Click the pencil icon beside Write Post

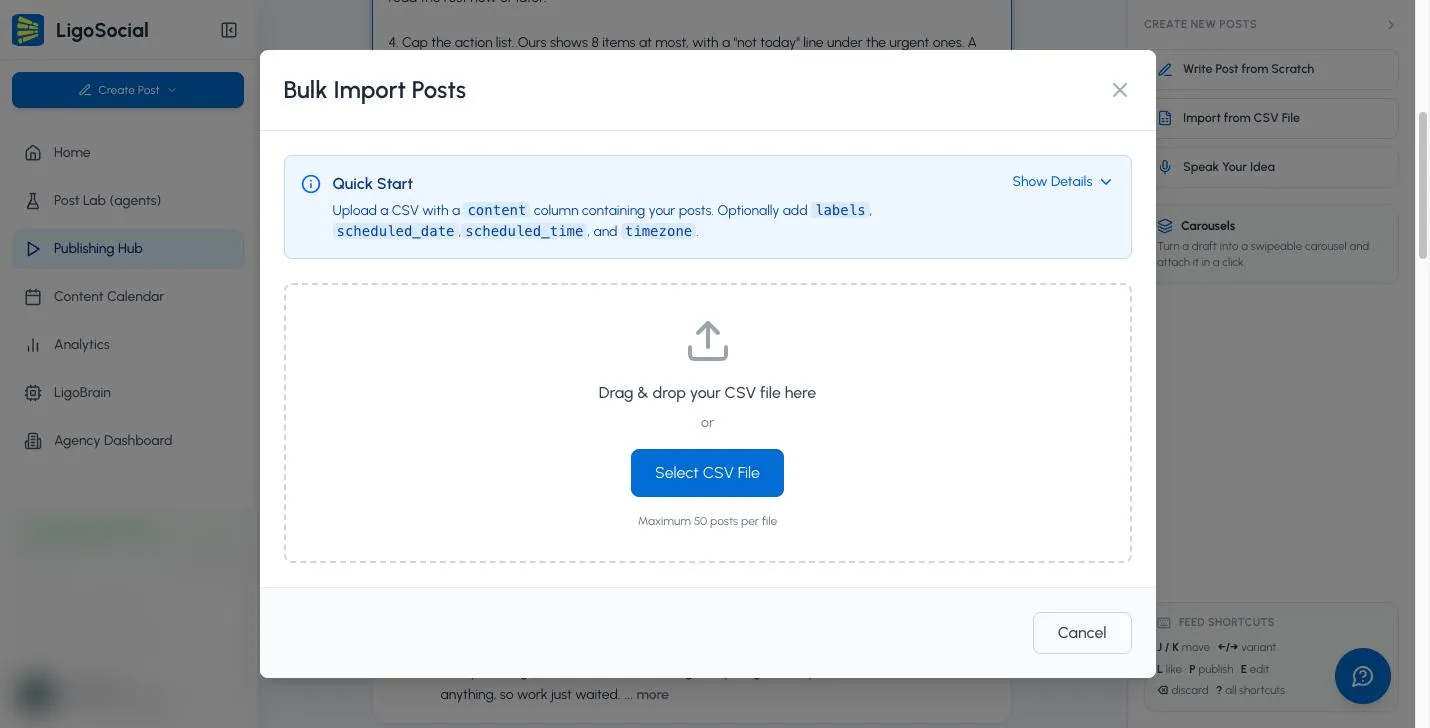coord(1165,69)
